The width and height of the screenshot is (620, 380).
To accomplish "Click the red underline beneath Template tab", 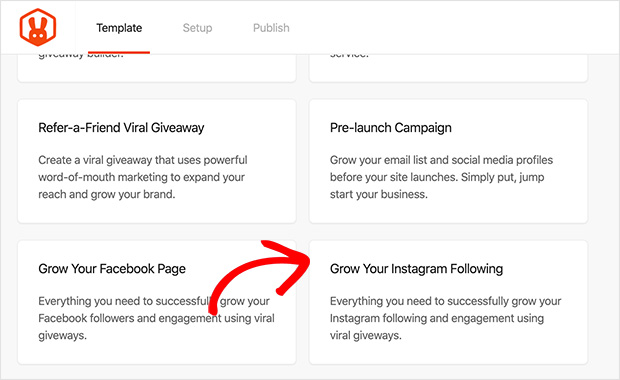I will point(119,52).
